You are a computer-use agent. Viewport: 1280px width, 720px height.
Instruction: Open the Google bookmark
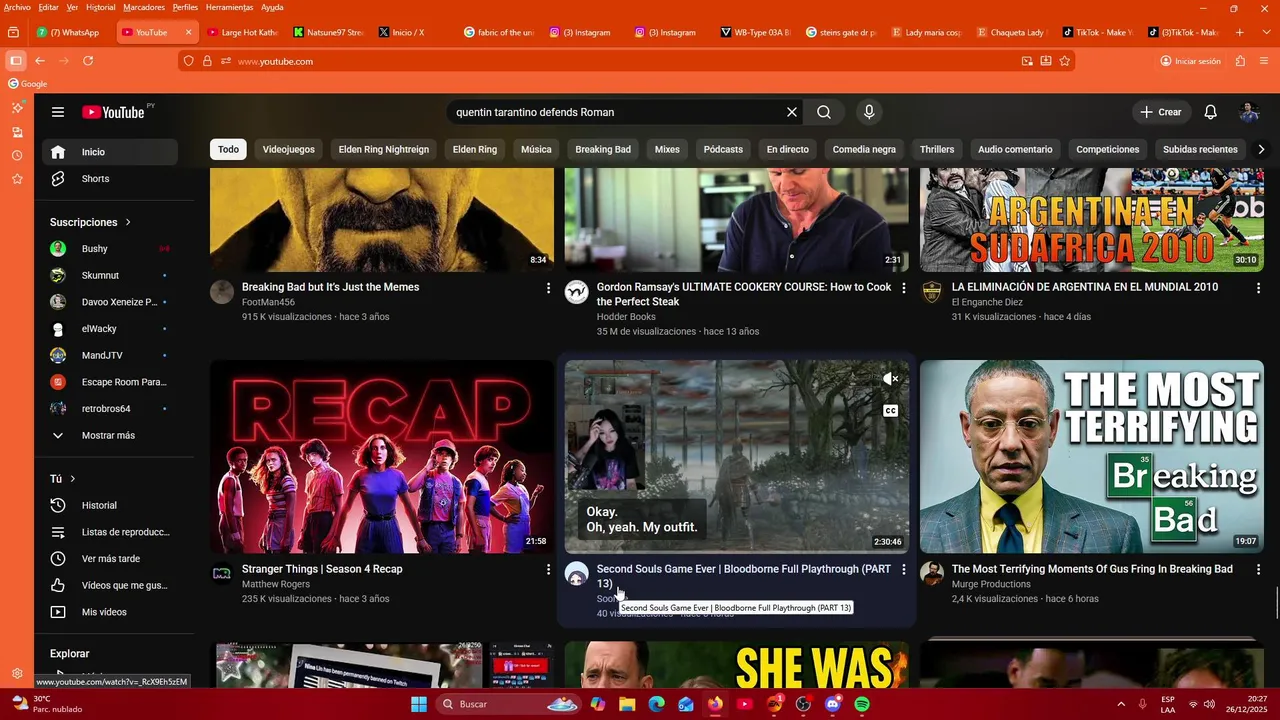click(x=28, y=84)
